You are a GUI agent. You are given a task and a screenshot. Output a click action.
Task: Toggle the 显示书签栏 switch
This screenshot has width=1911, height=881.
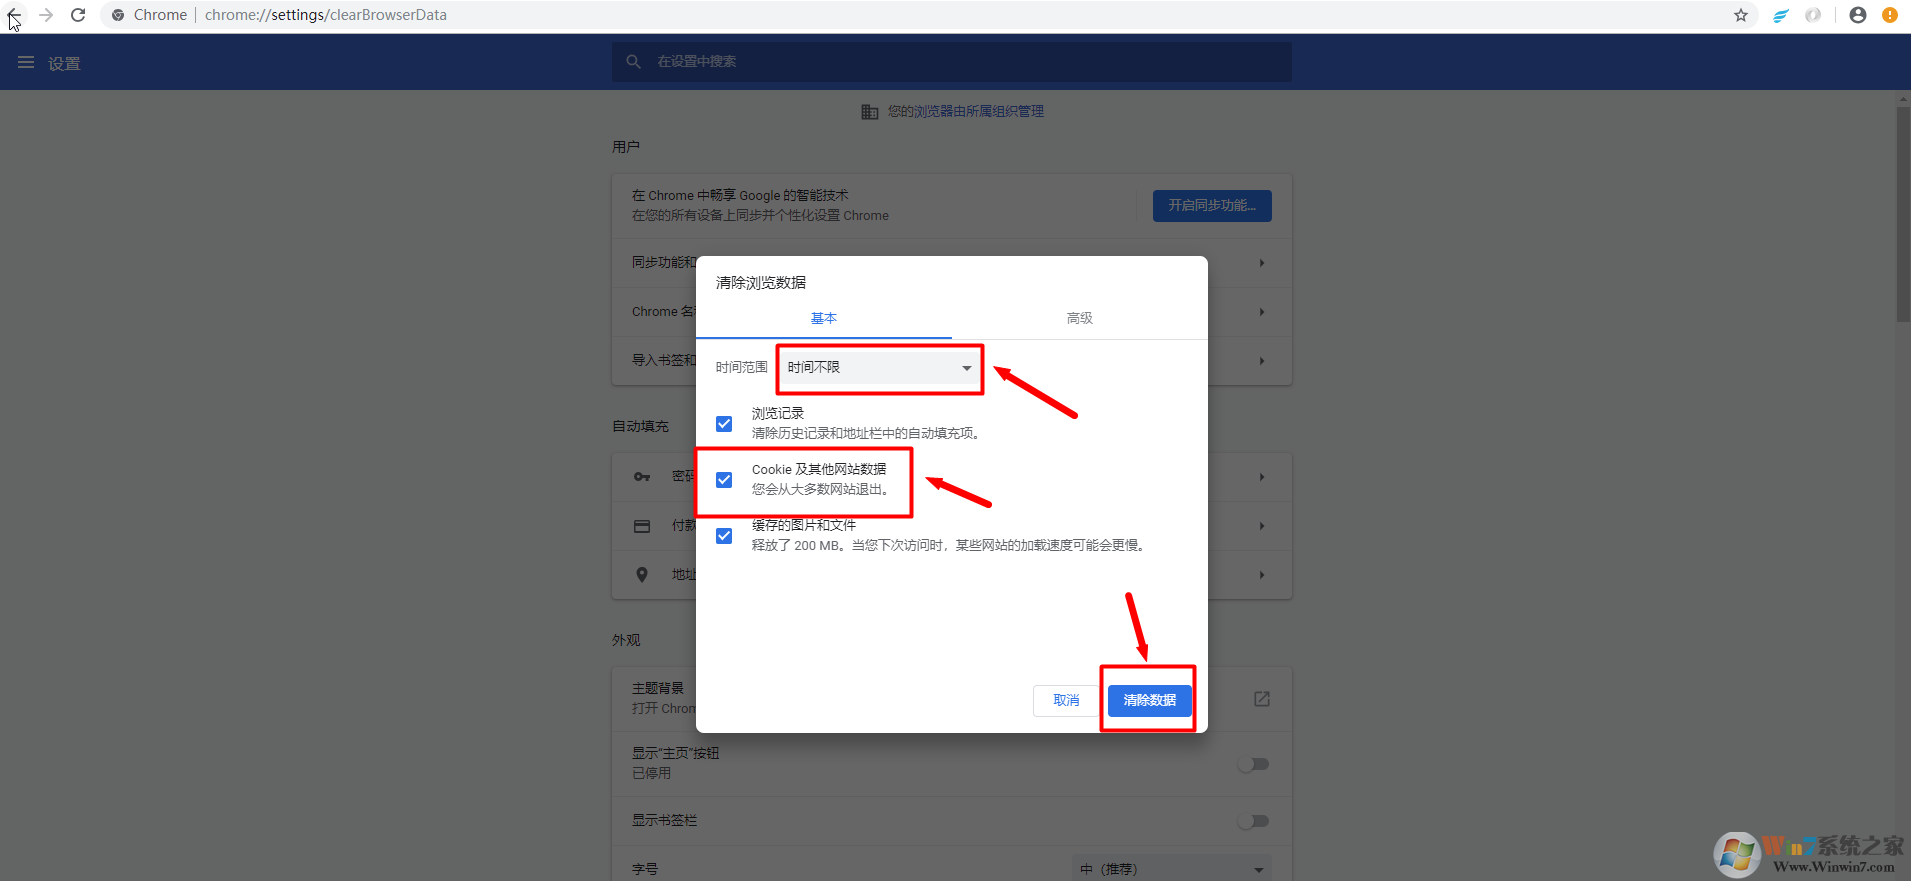click(1254, 821)
